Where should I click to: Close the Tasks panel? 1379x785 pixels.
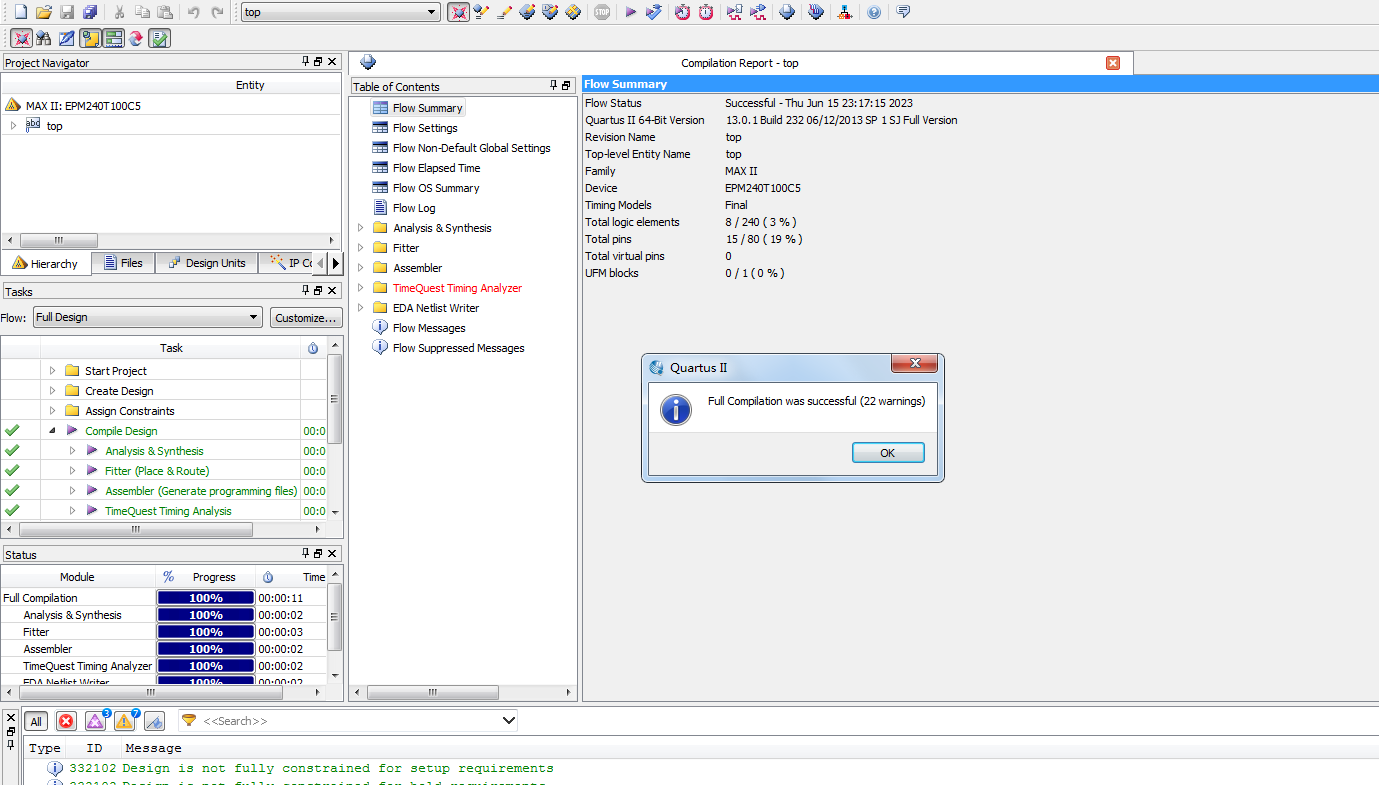pos(332,291)
